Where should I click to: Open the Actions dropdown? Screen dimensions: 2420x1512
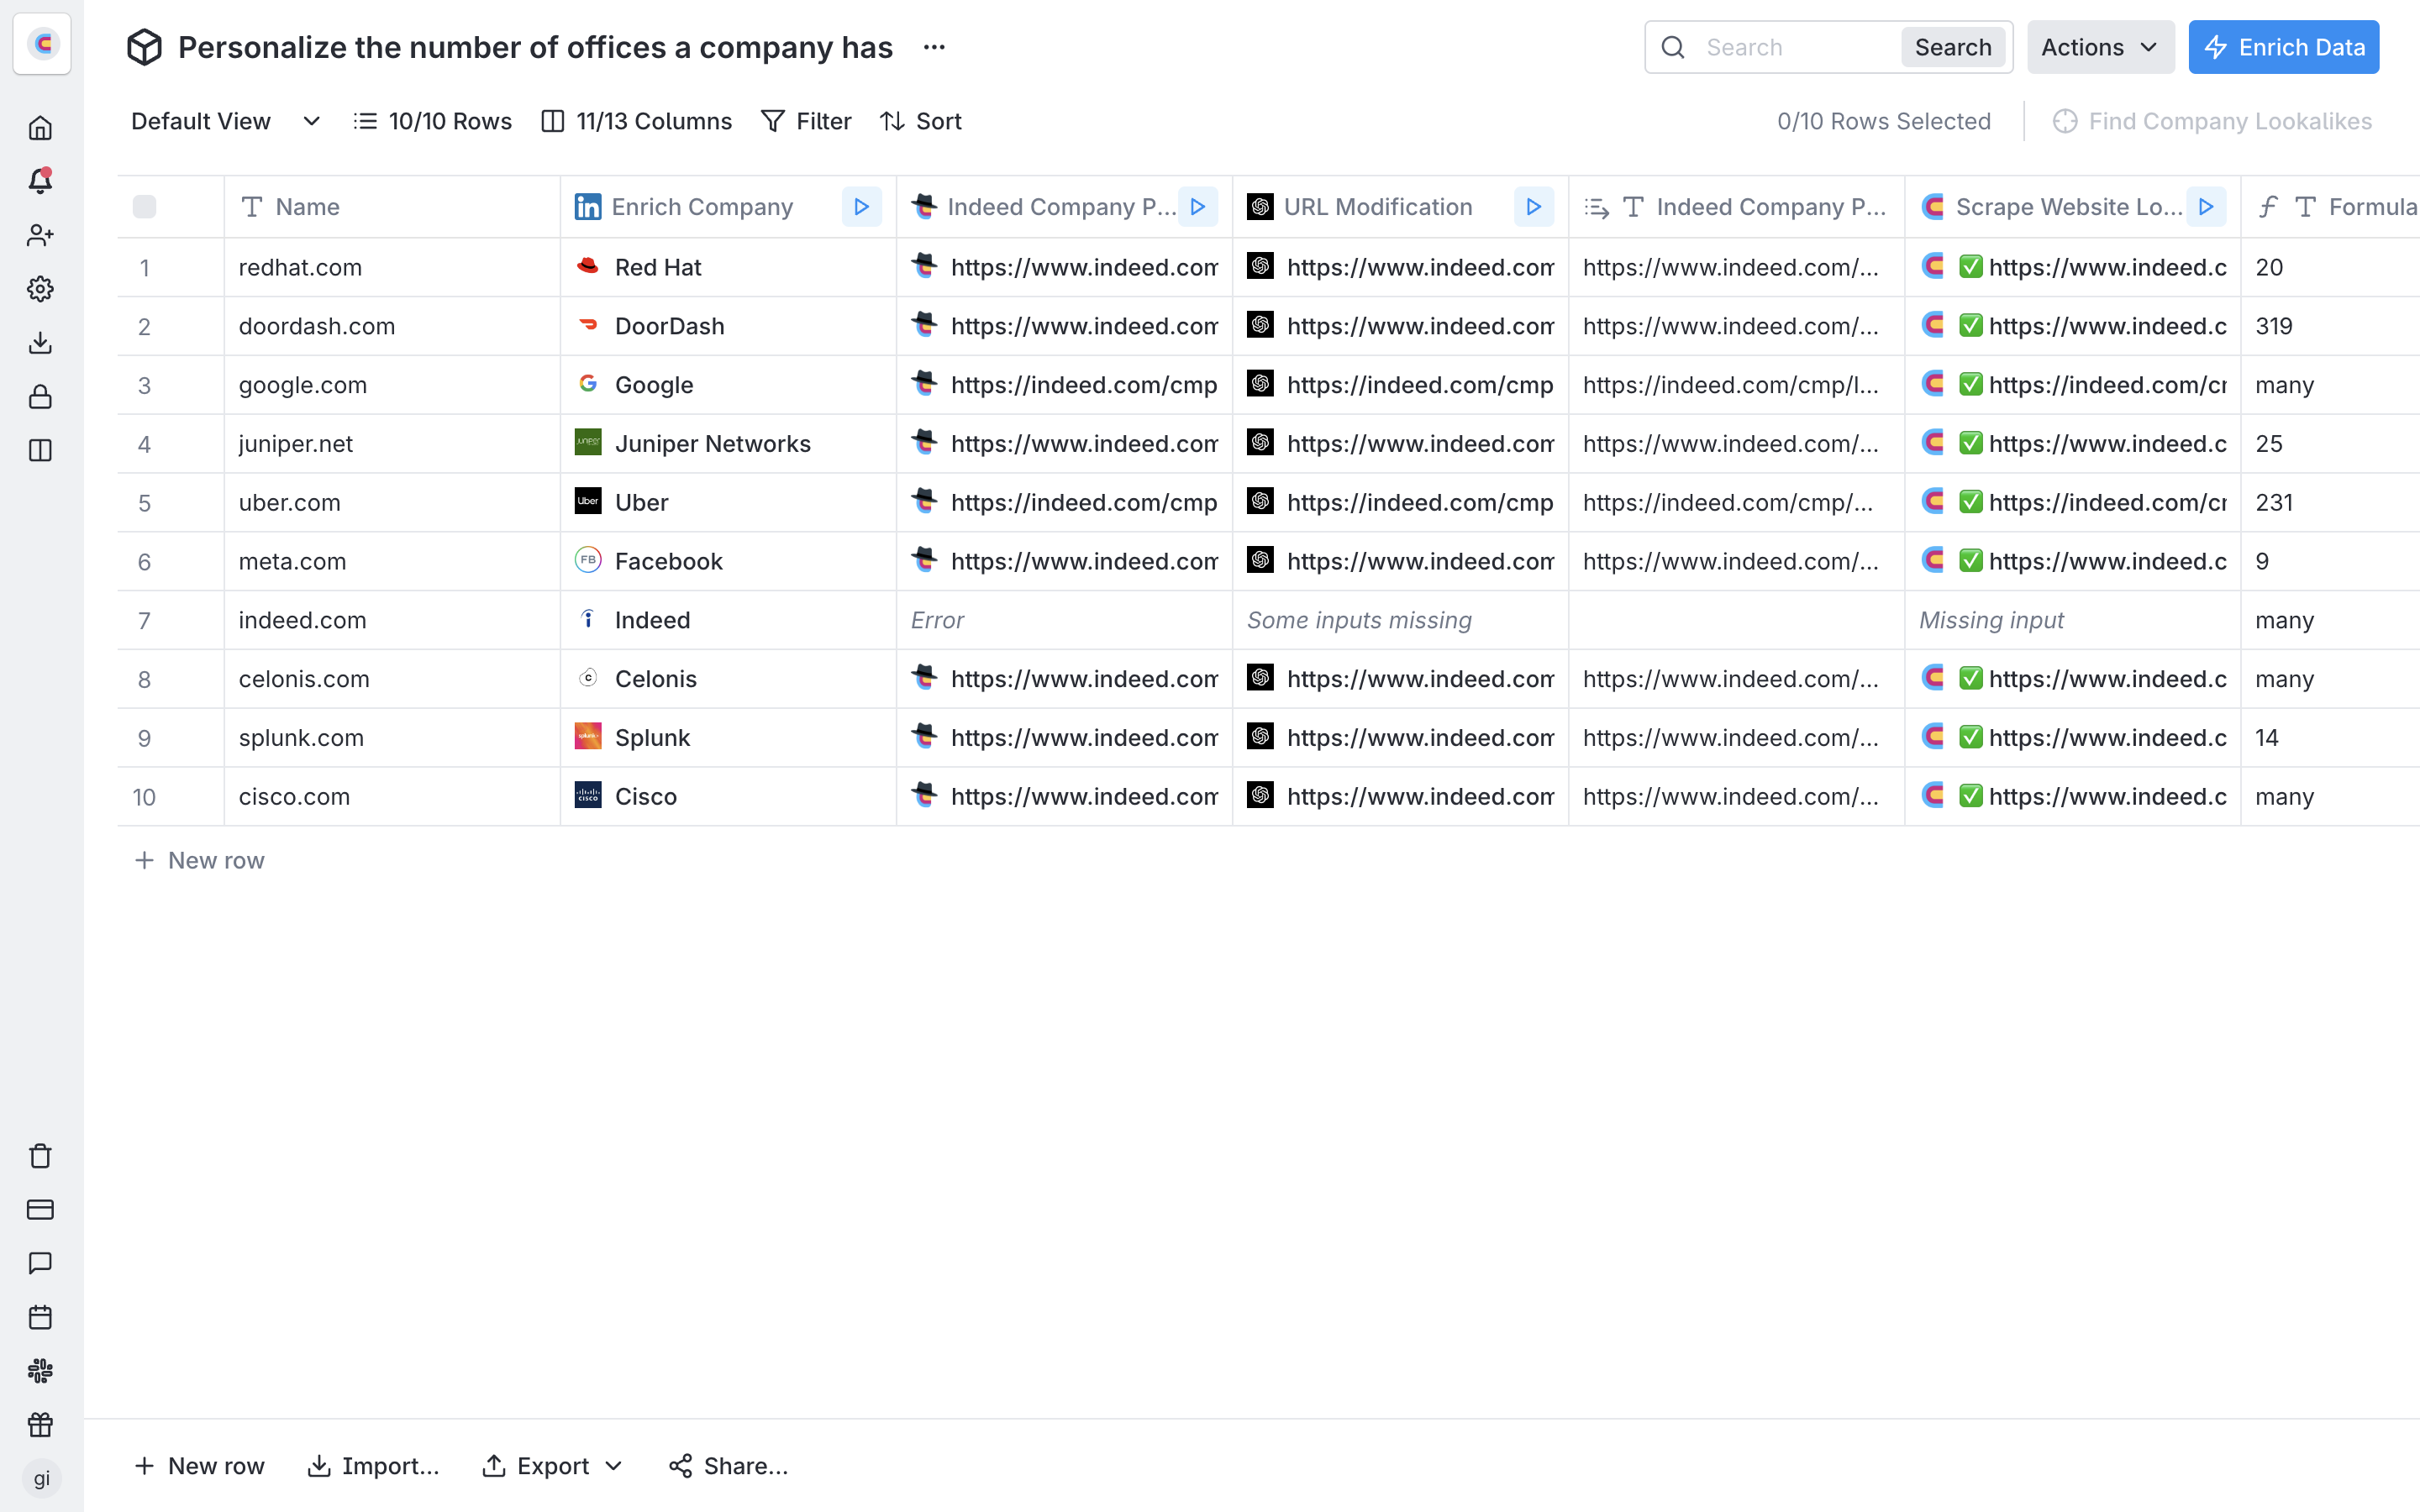tap(2099, 47)
